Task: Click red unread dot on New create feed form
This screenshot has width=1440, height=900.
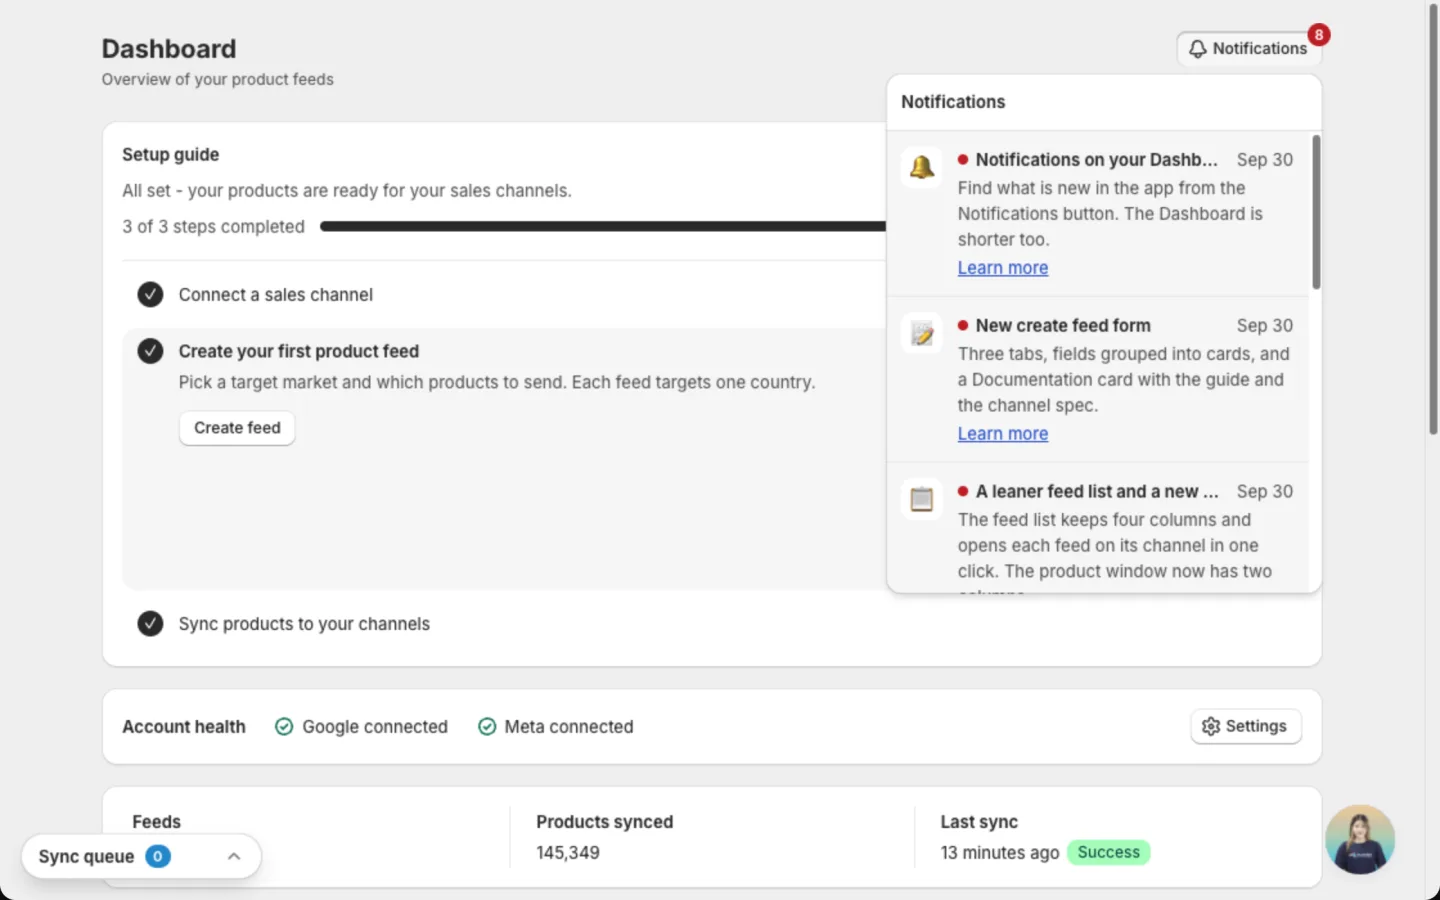Action: click(x=963, y=325)
